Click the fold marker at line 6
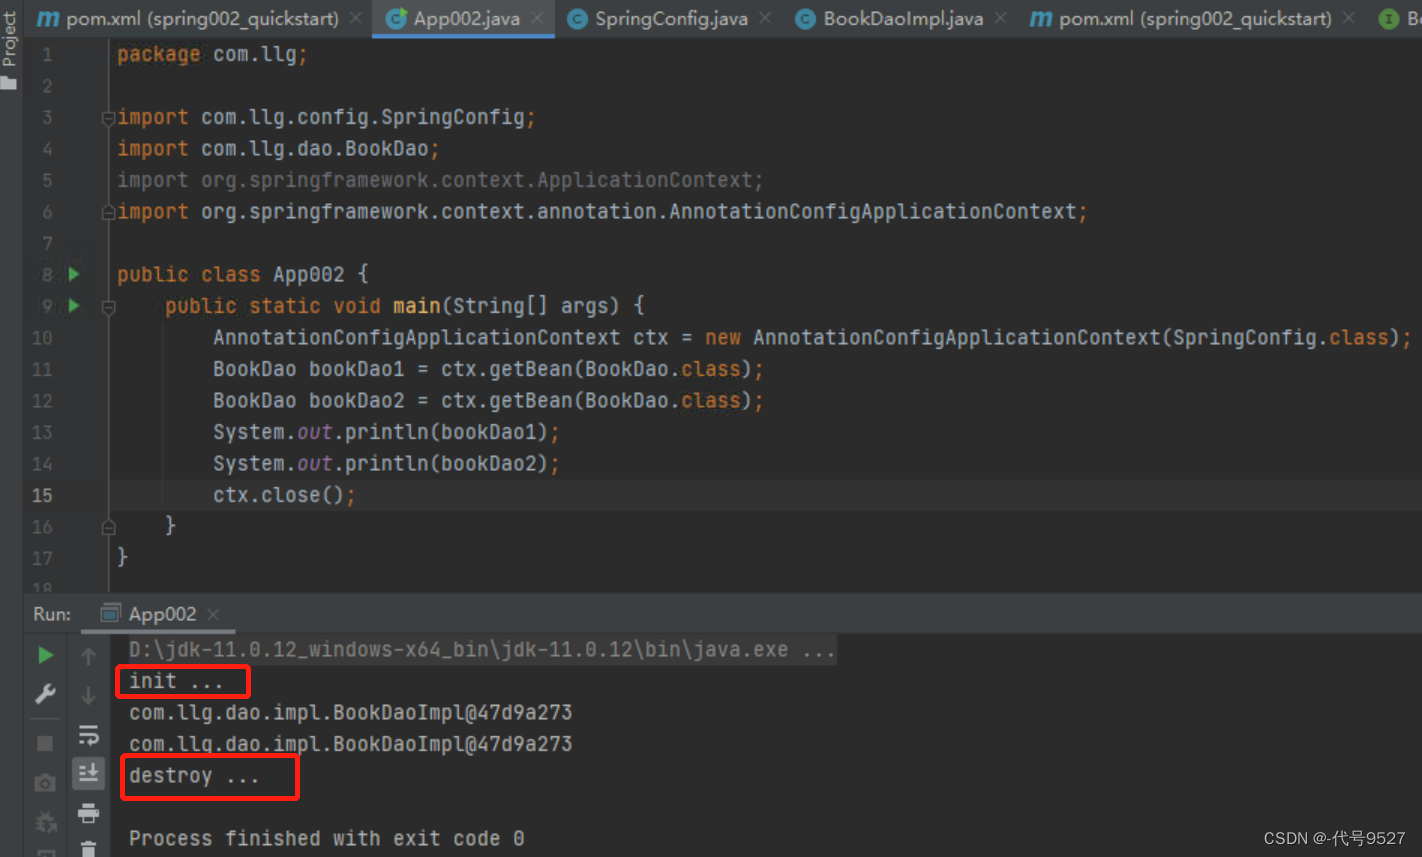 [x=108, y=212]
